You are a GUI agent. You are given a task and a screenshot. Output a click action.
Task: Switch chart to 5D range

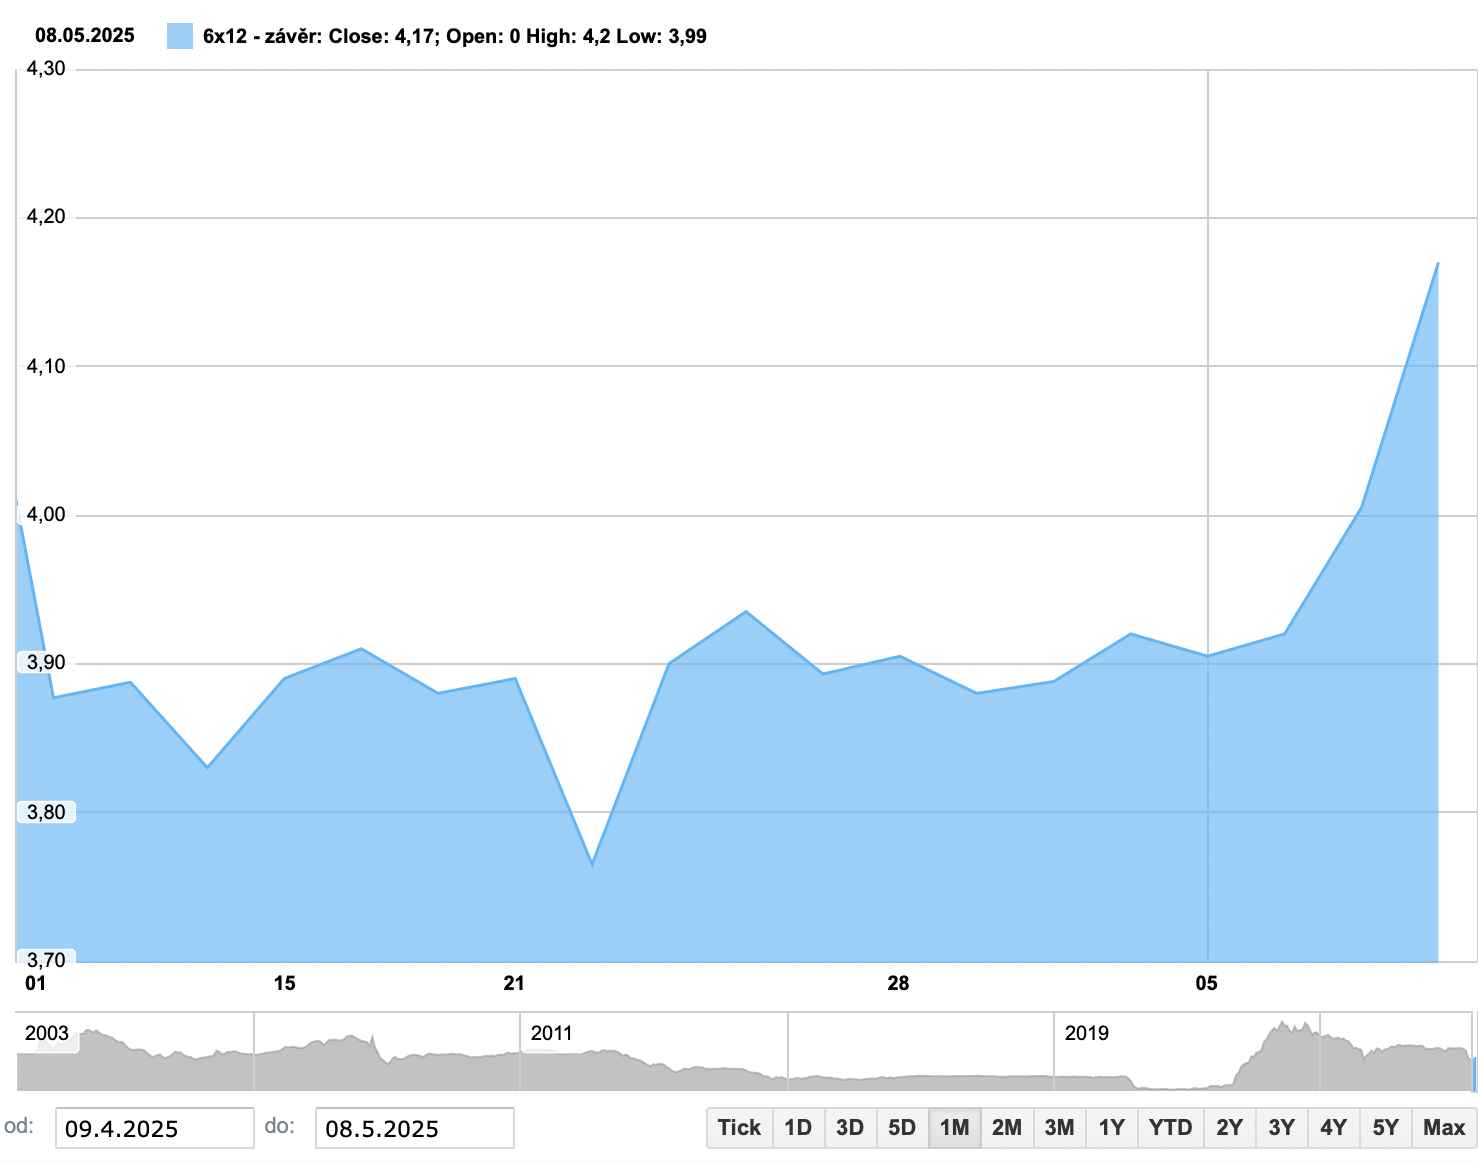[x=902, y=1127]
